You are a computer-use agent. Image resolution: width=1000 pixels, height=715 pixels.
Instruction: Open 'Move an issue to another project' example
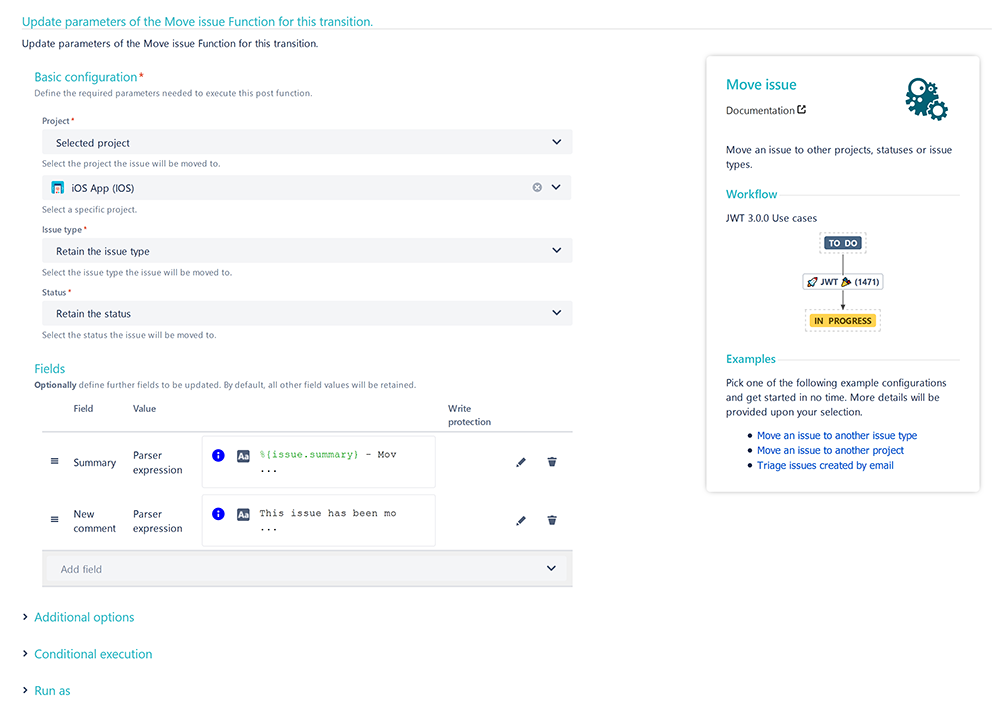tap(830, 450)
